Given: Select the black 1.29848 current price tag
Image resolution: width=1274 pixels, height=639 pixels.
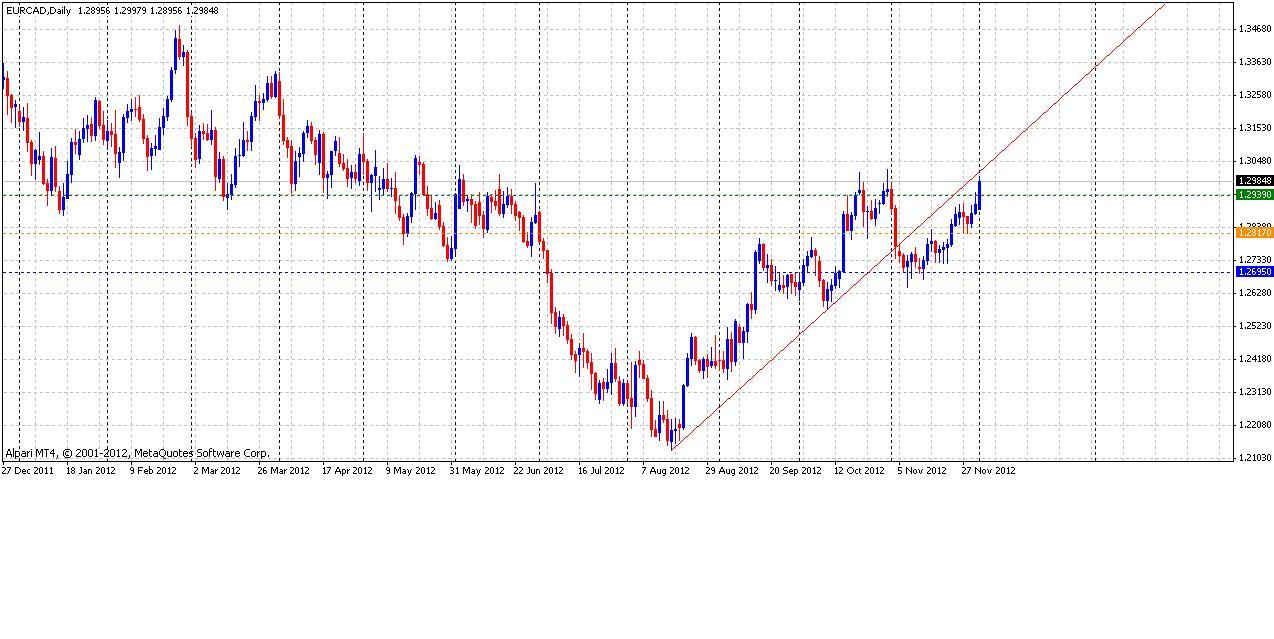Looking at the screenshot, I should [x=1254, y=181].
